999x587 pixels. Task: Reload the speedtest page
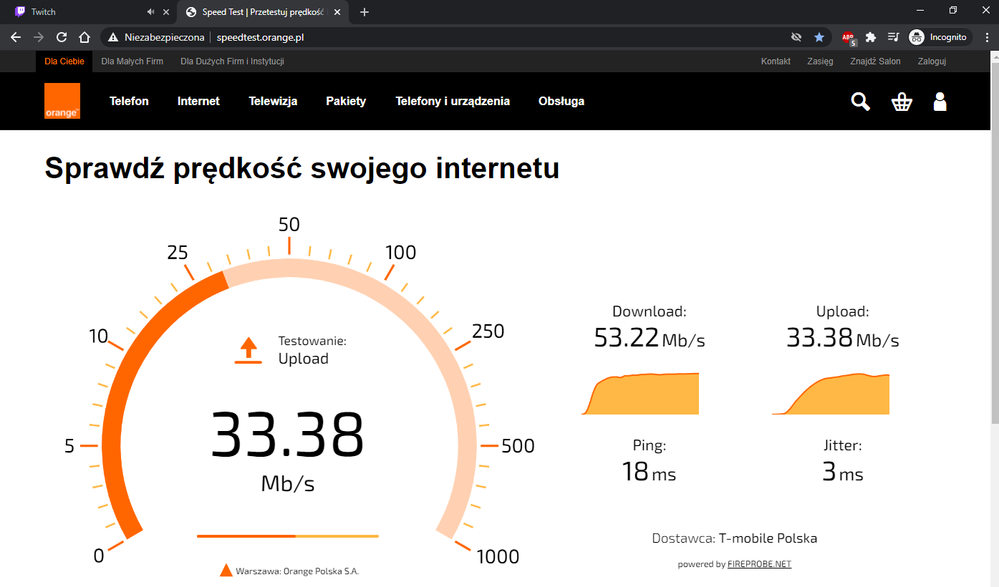61,38
